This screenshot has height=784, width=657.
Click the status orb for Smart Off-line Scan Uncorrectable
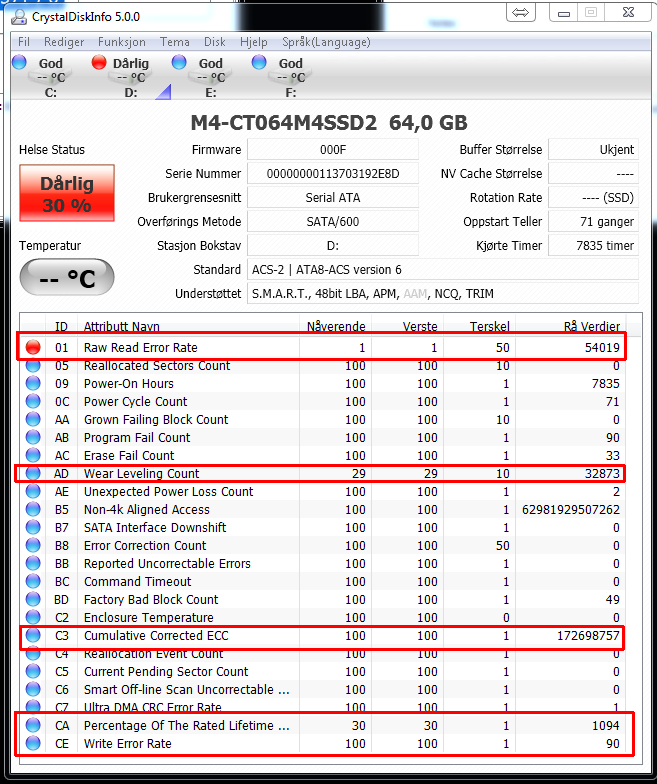coord(33,689)
